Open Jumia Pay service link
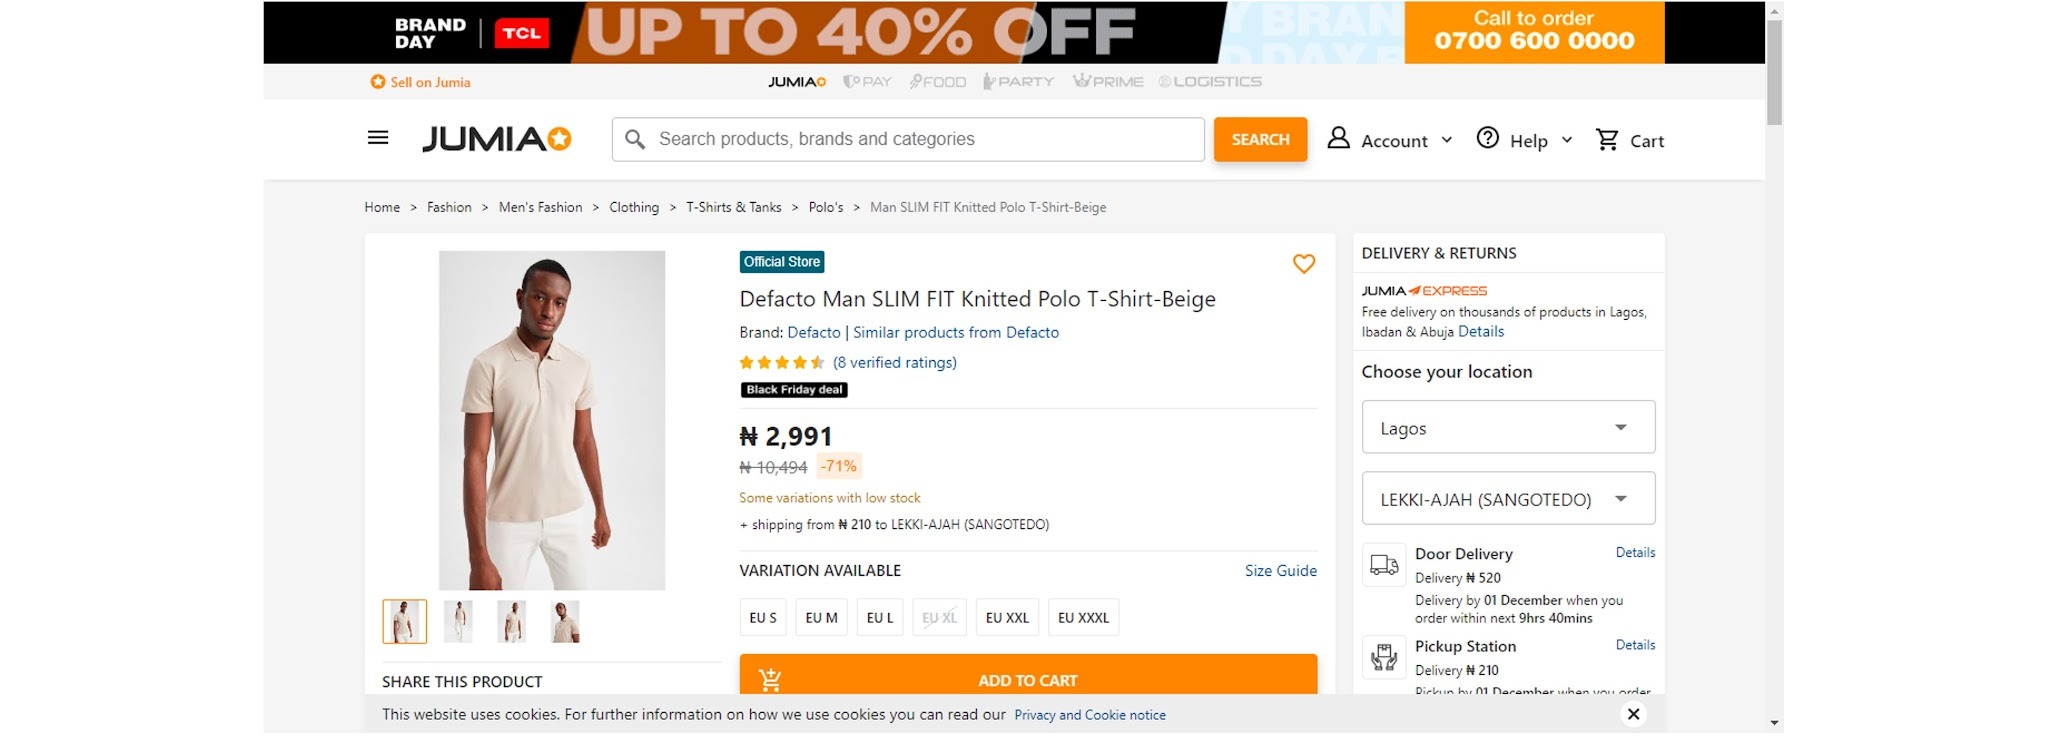The width and height of the screenshot is (2048, 752). click(867, 82)
